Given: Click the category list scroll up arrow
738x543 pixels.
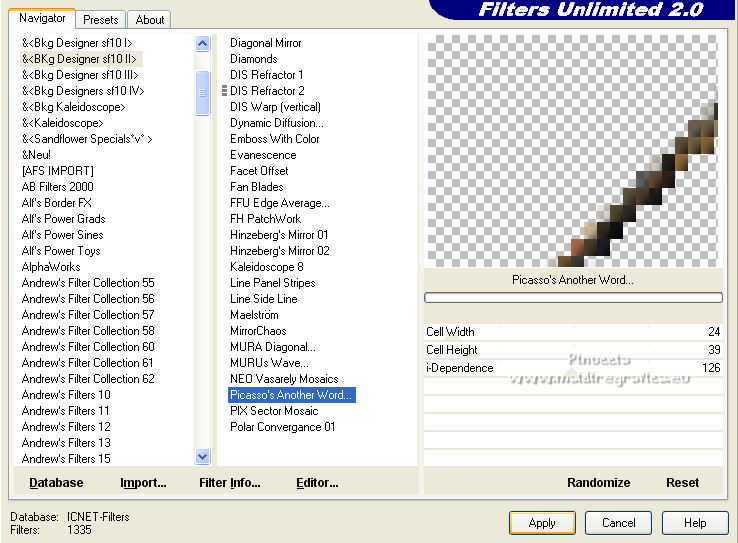Looking at the screenshot, I should 202,44.
